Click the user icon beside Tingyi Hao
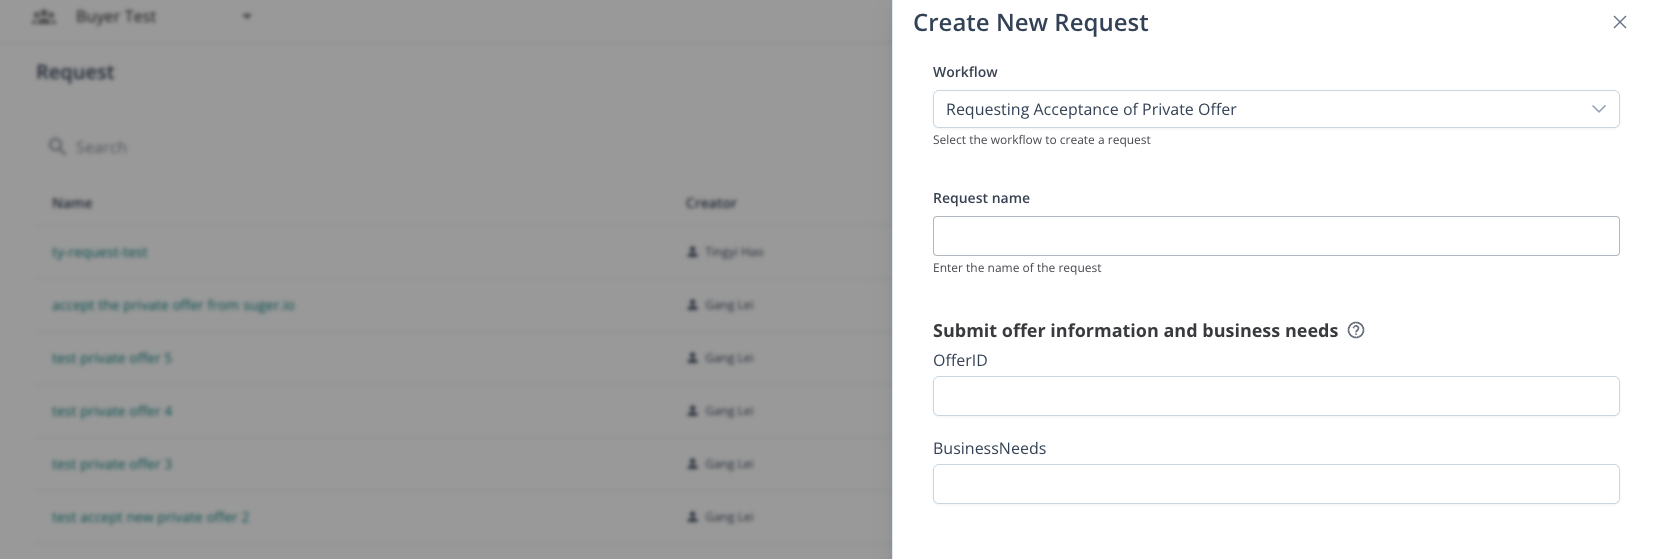This screenshot has height=559, width=1660. point(693,252)
